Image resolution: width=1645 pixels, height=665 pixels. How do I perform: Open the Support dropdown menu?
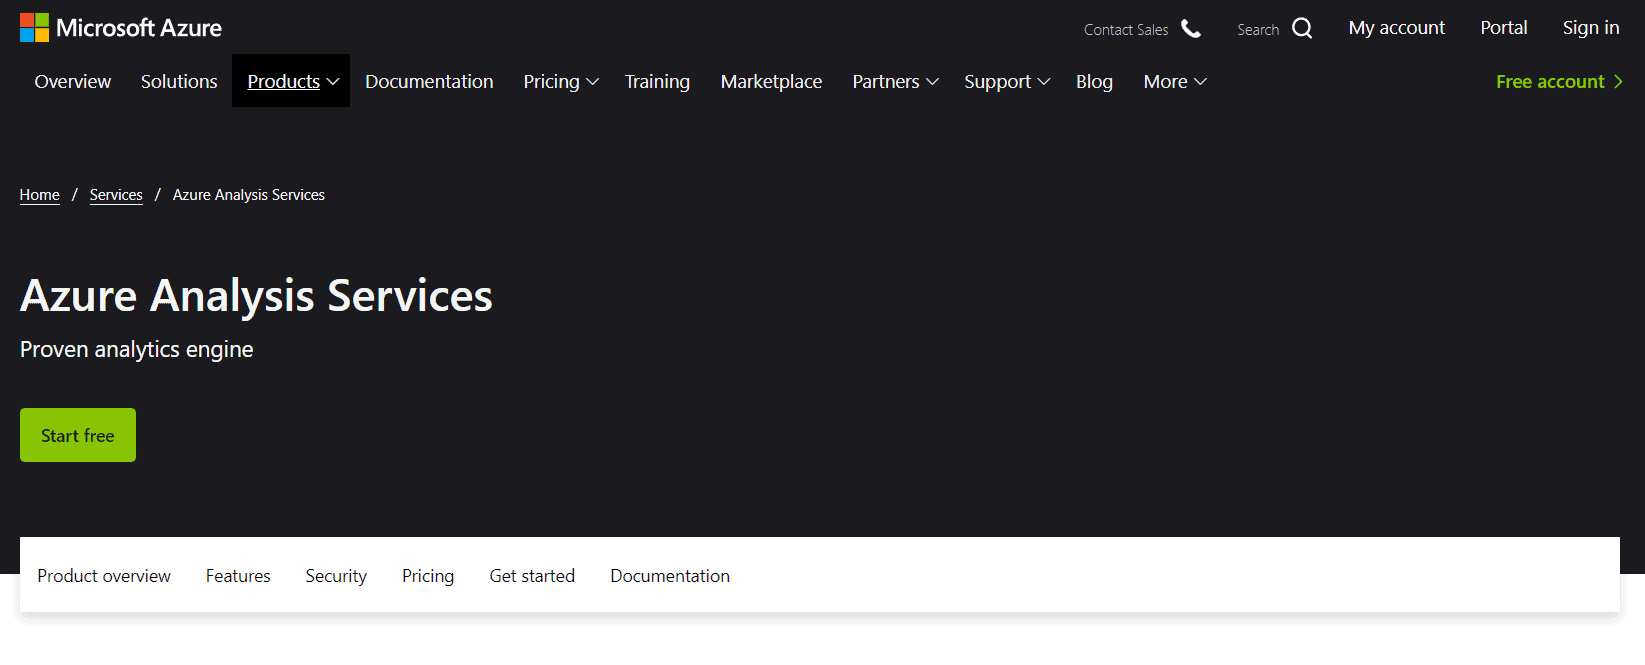tap(1006, 82)
